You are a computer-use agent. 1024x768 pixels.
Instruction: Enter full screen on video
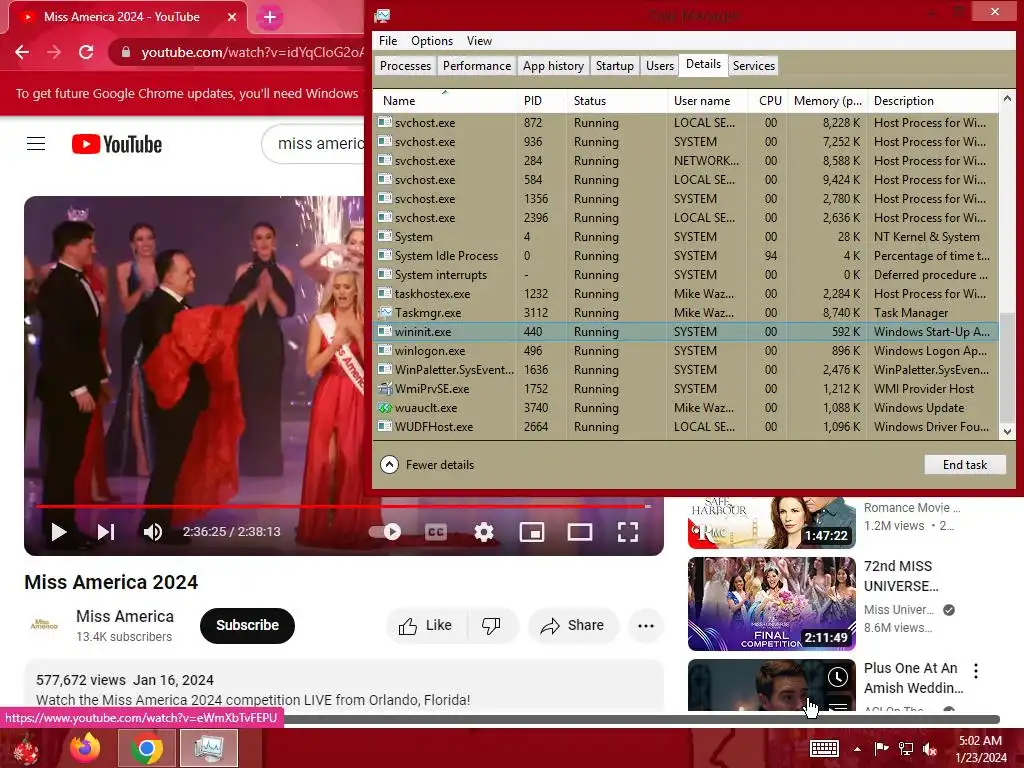click(x=628, y=532)
